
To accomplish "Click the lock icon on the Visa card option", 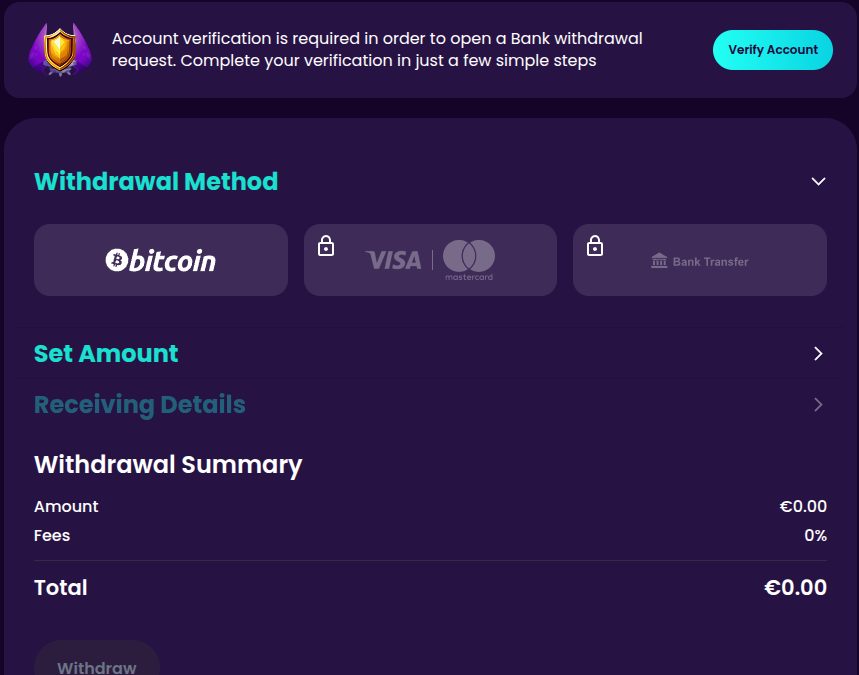I will pos(326,246).
